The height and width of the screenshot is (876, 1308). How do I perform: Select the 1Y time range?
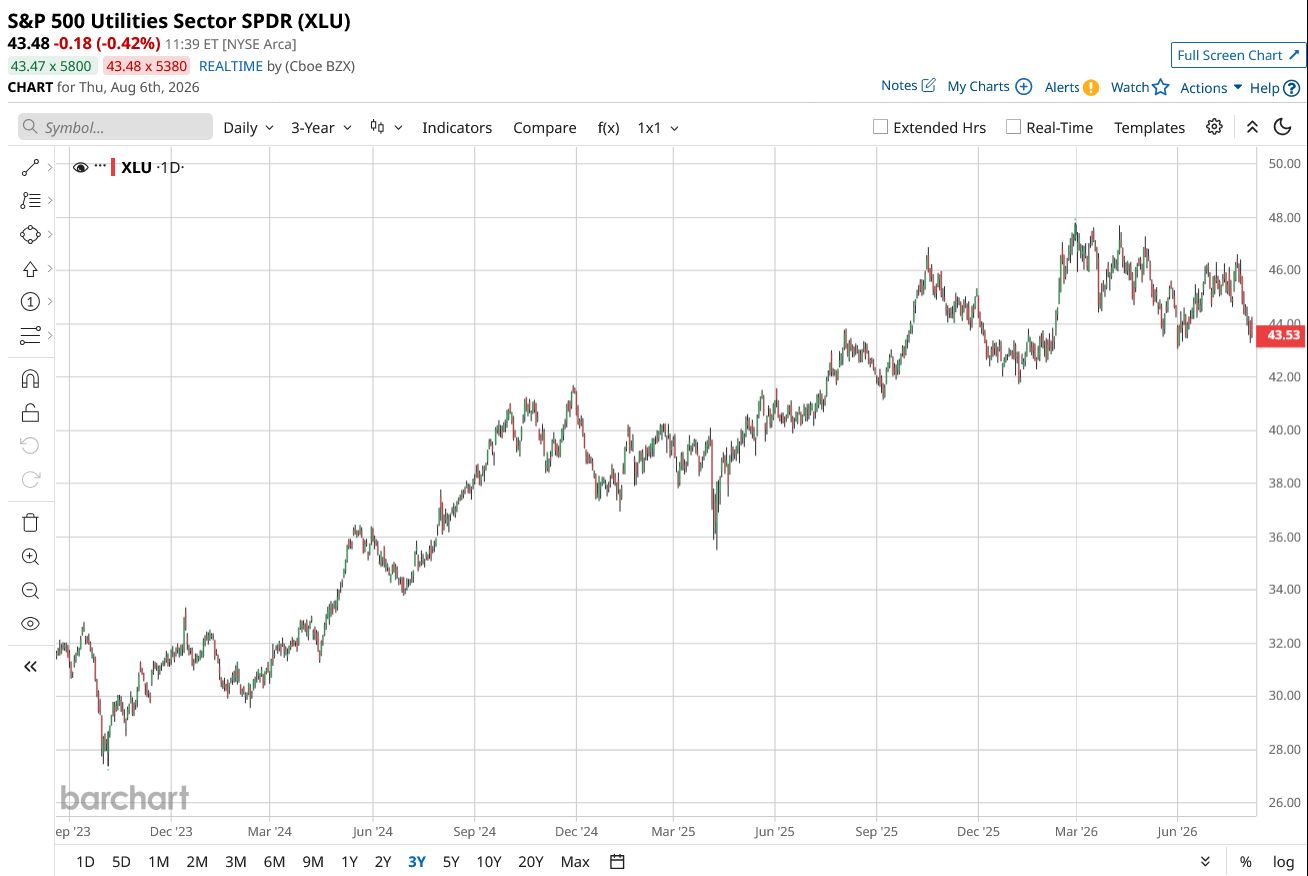click(349, 862)
